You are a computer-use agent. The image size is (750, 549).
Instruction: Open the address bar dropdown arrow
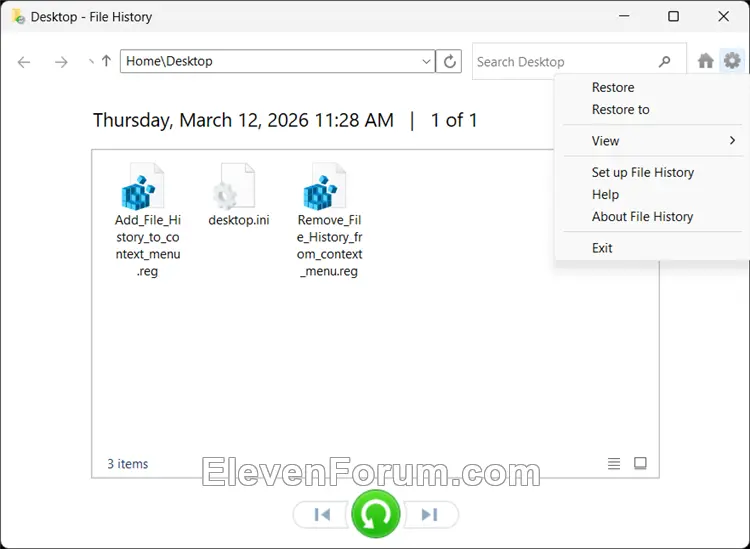pos(426,62)
